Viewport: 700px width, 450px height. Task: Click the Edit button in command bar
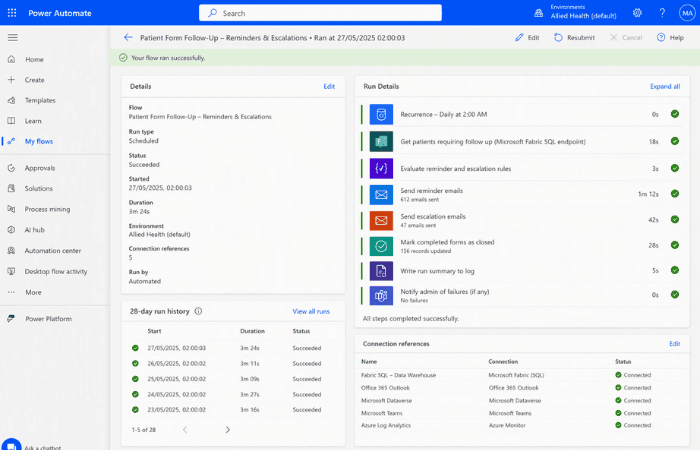(527, 38)
